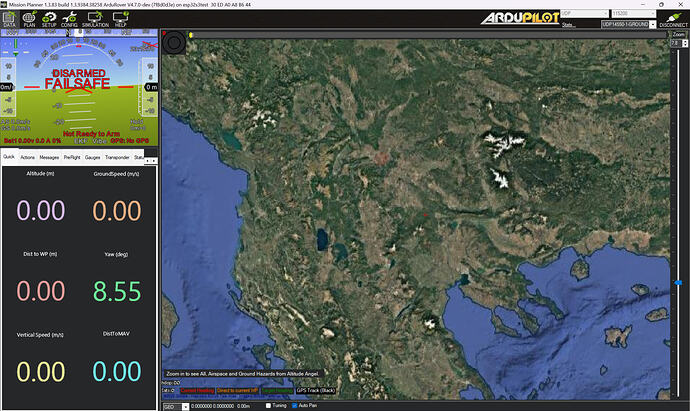The width and height of the screenshot is (690, 411).
Task: Open the DATA flight data screen
Action: (9, 19)
